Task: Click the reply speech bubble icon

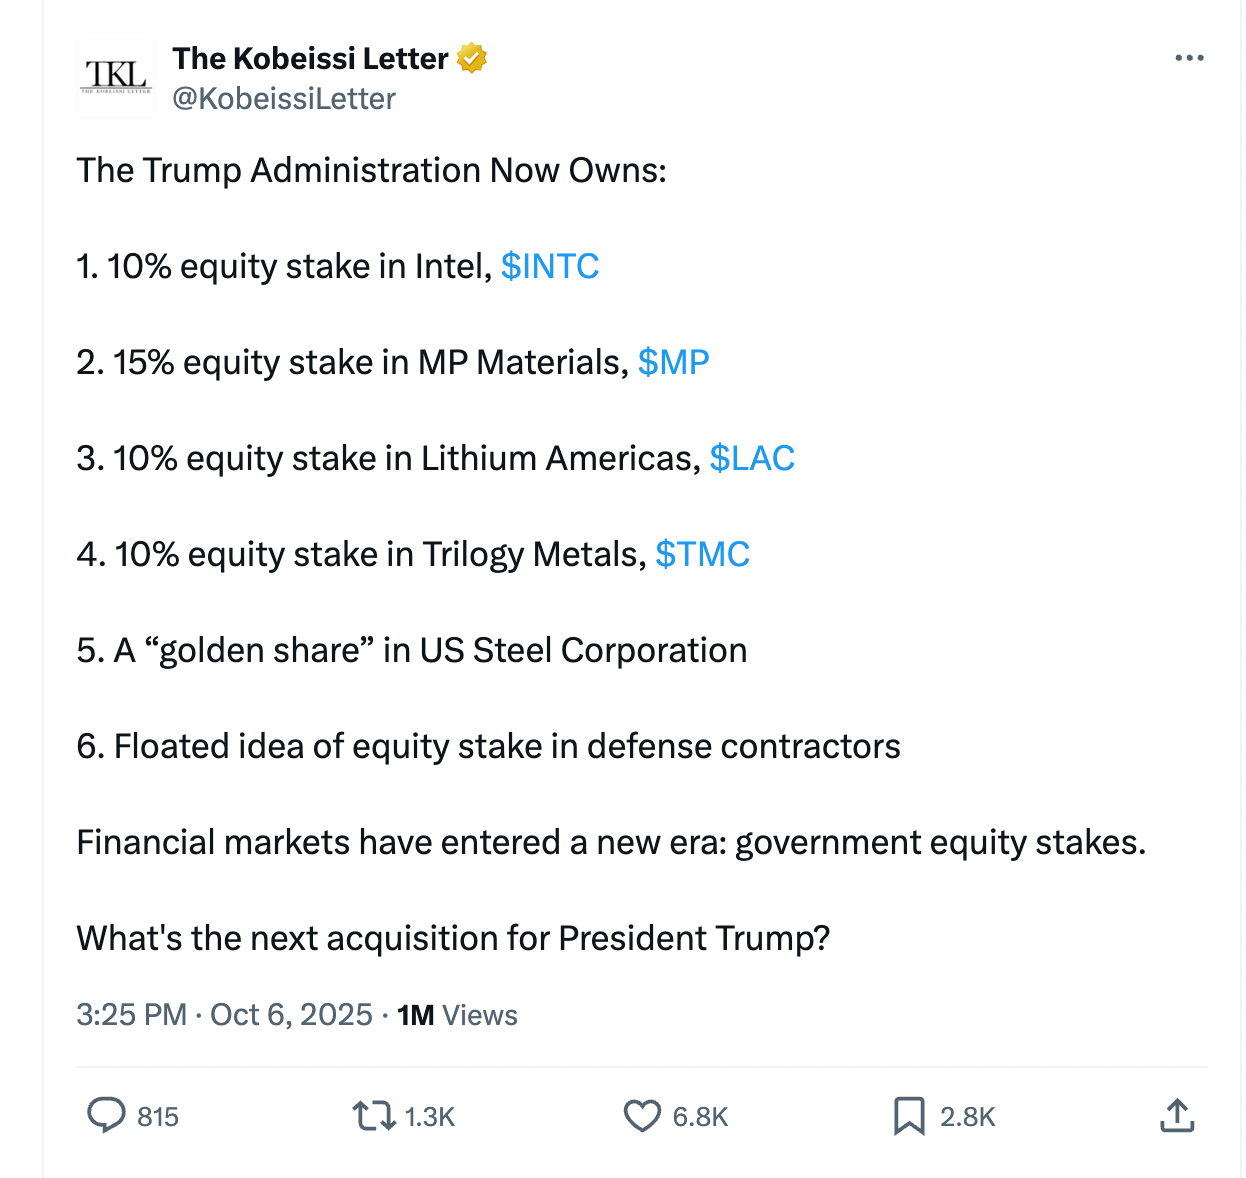Action: click(106, 1116)
